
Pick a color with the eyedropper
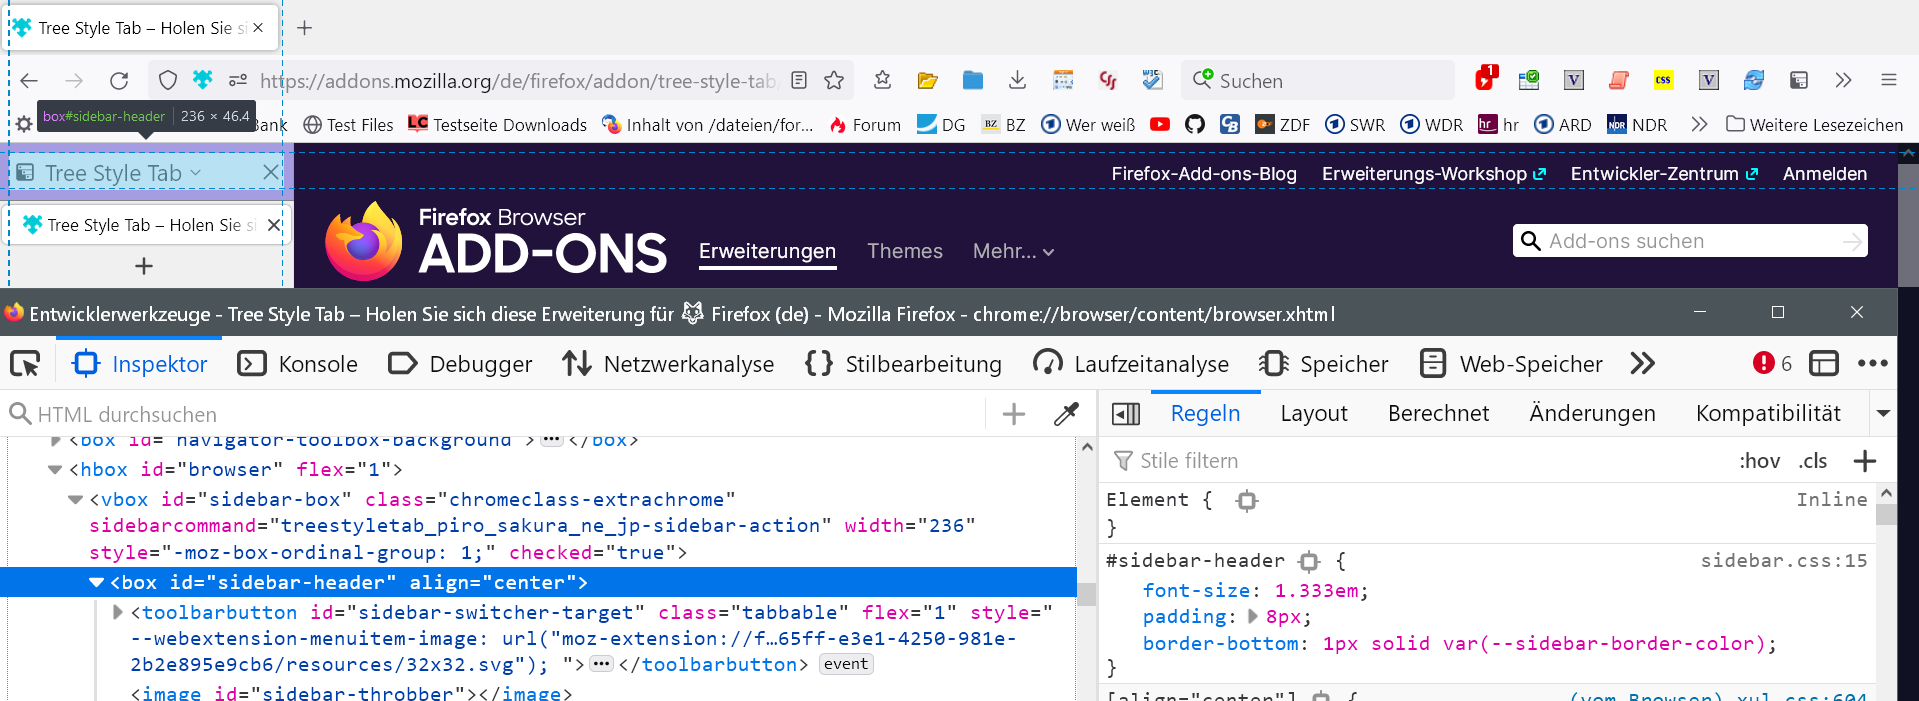(x=1066, y=414)
